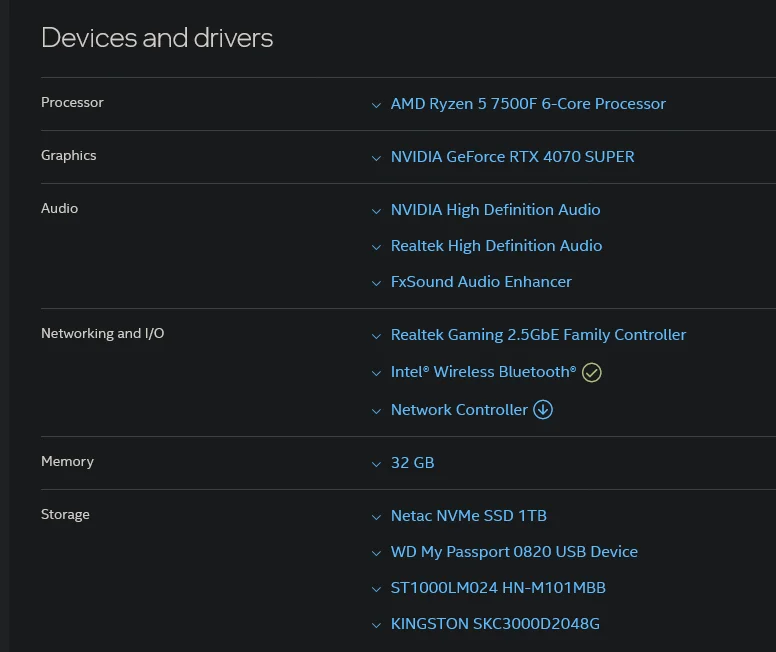
Task: Expand the AMD Ryzen 5 7500F chevron
Action: tap(376, 105)
